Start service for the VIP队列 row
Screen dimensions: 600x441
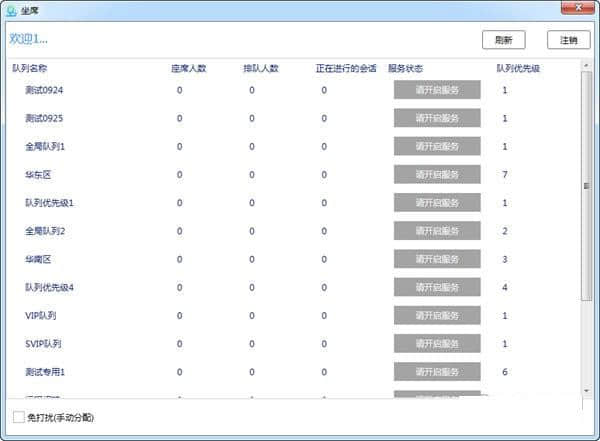click(x=437, y=315)
